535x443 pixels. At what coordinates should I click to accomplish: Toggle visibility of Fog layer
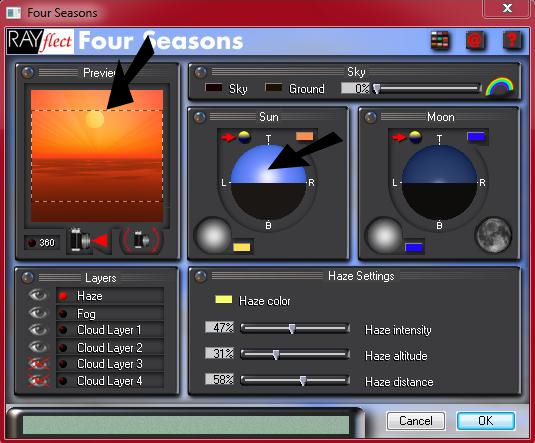point(38,313)
